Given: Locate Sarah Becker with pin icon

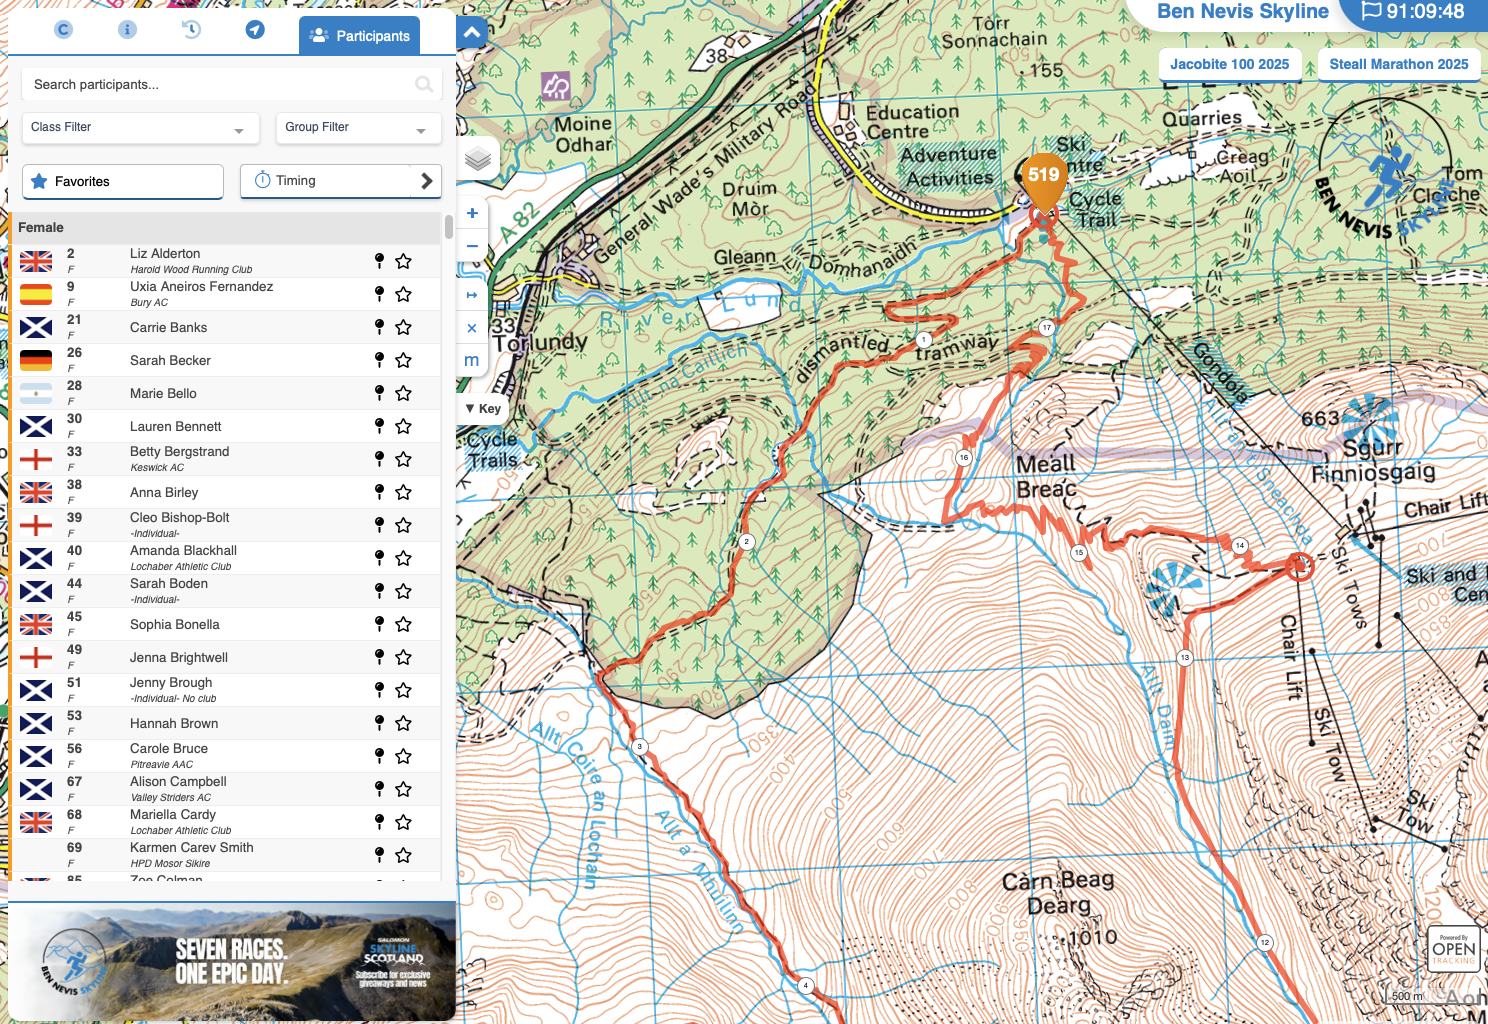Looking at the screenshot, I should tap(379, 360).
